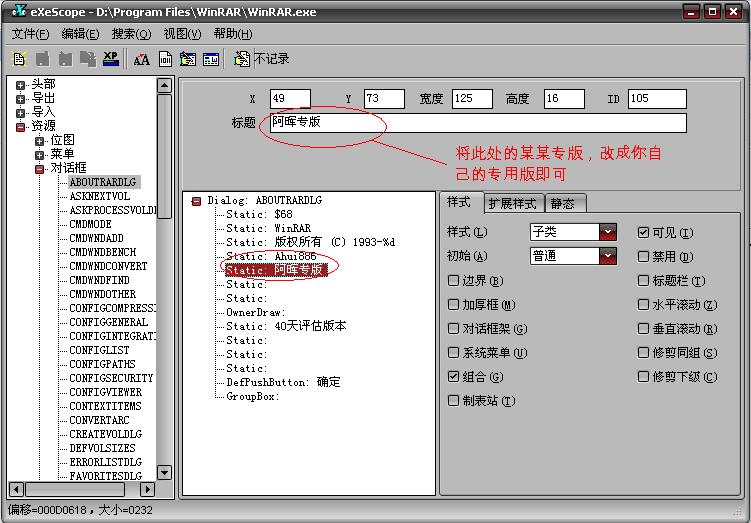Enable the 加厚框 checkbox
The width and height of the screenshot is (751, 523).
453,305
